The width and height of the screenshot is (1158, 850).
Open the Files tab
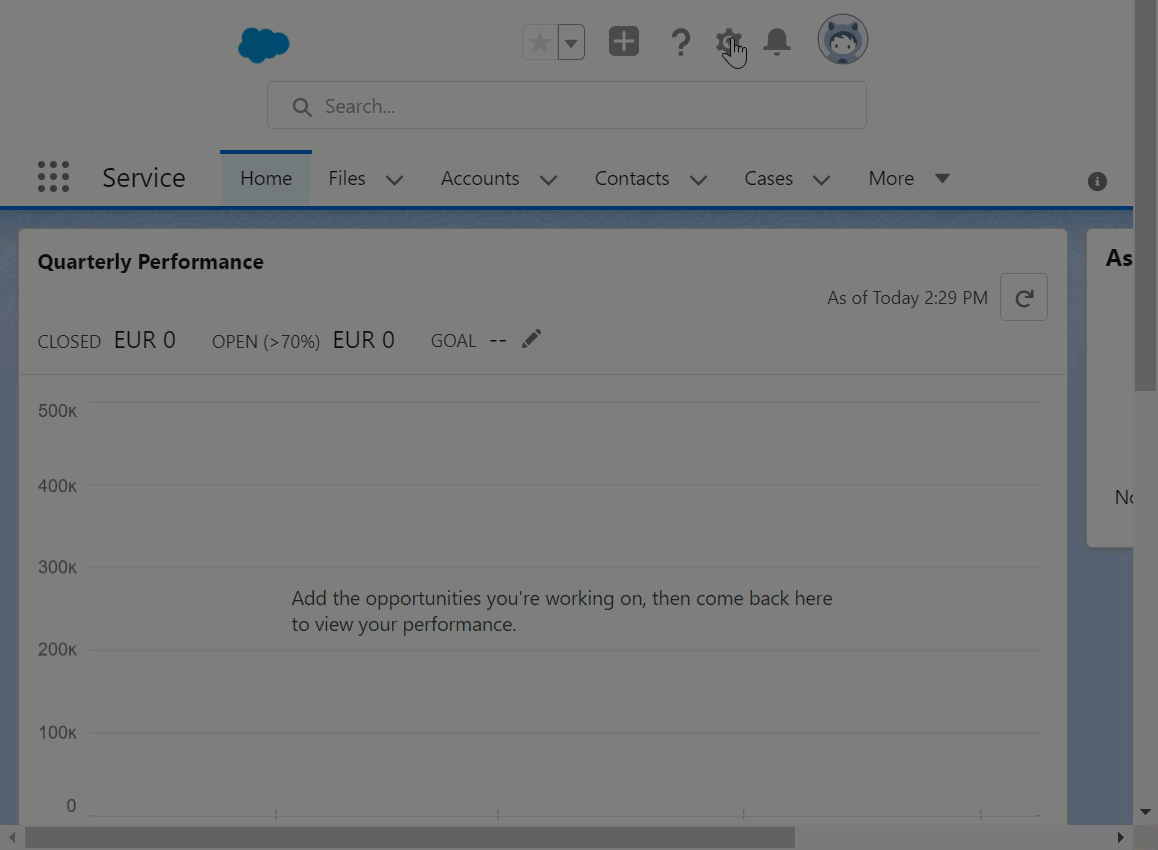coord(347,178)
